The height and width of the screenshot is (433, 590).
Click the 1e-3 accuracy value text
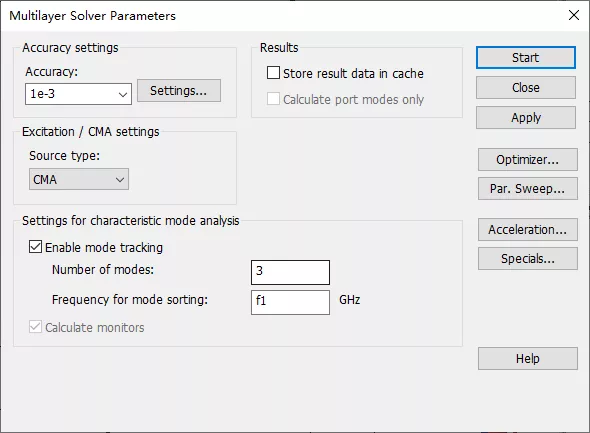[43, 94]
